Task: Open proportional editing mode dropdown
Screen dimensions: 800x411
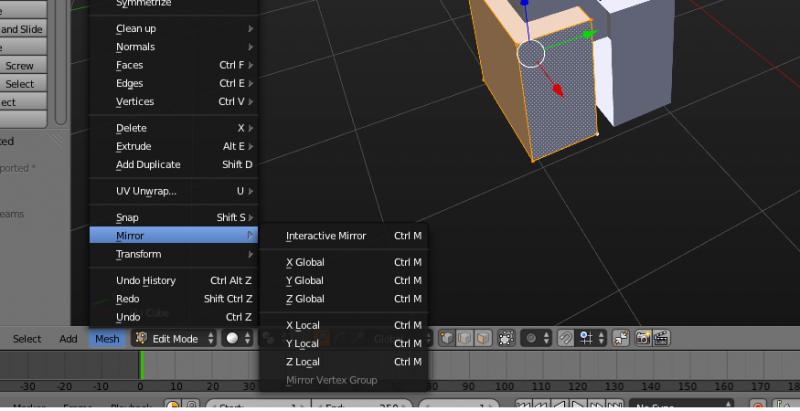Action: point(537,338)
